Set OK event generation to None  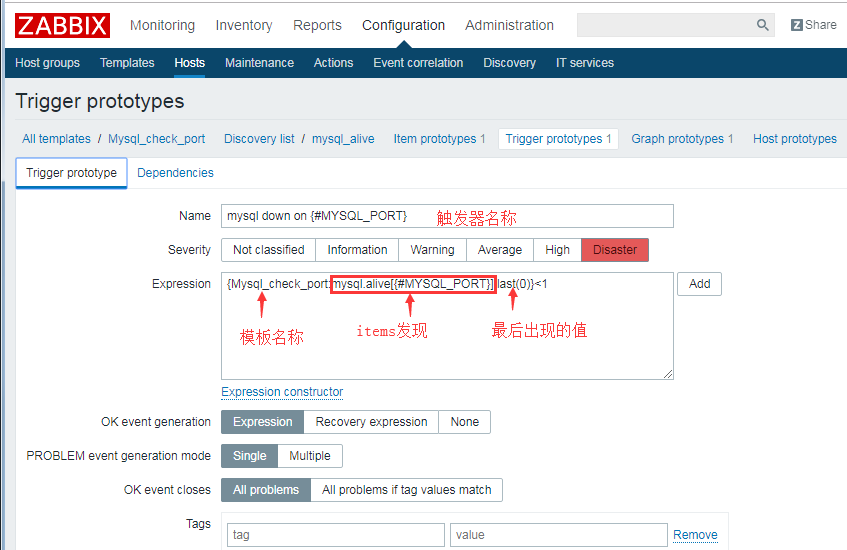pyautogui.click(x=464, y=422)
